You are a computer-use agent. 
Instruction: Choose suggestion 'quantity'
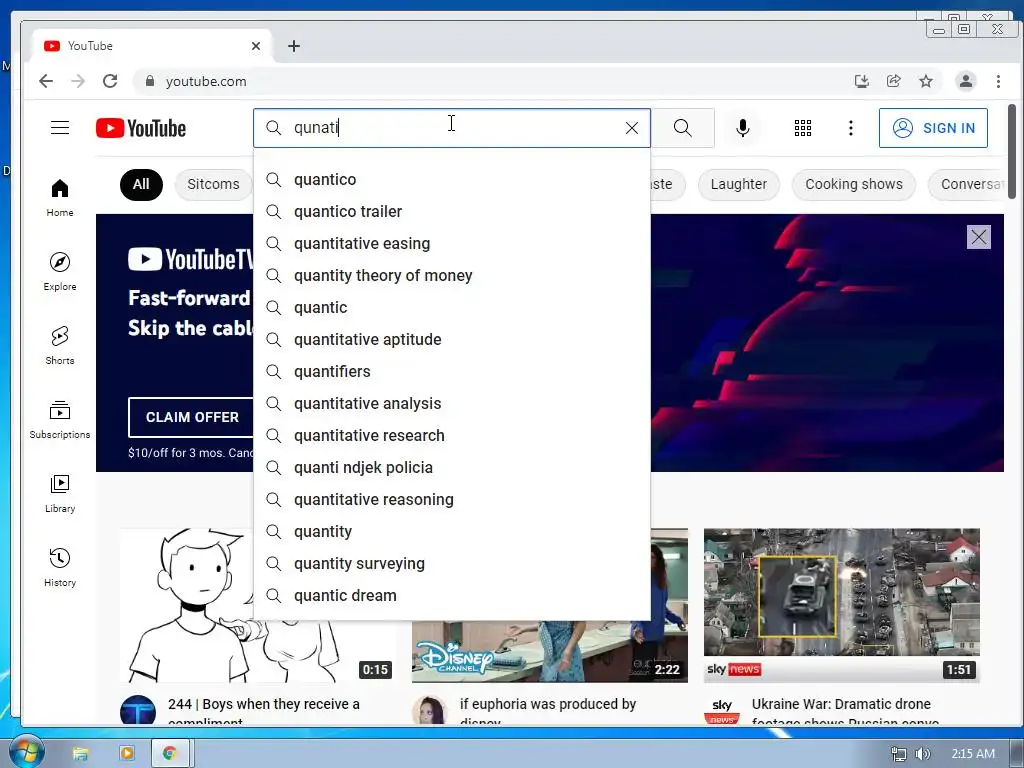452,532
